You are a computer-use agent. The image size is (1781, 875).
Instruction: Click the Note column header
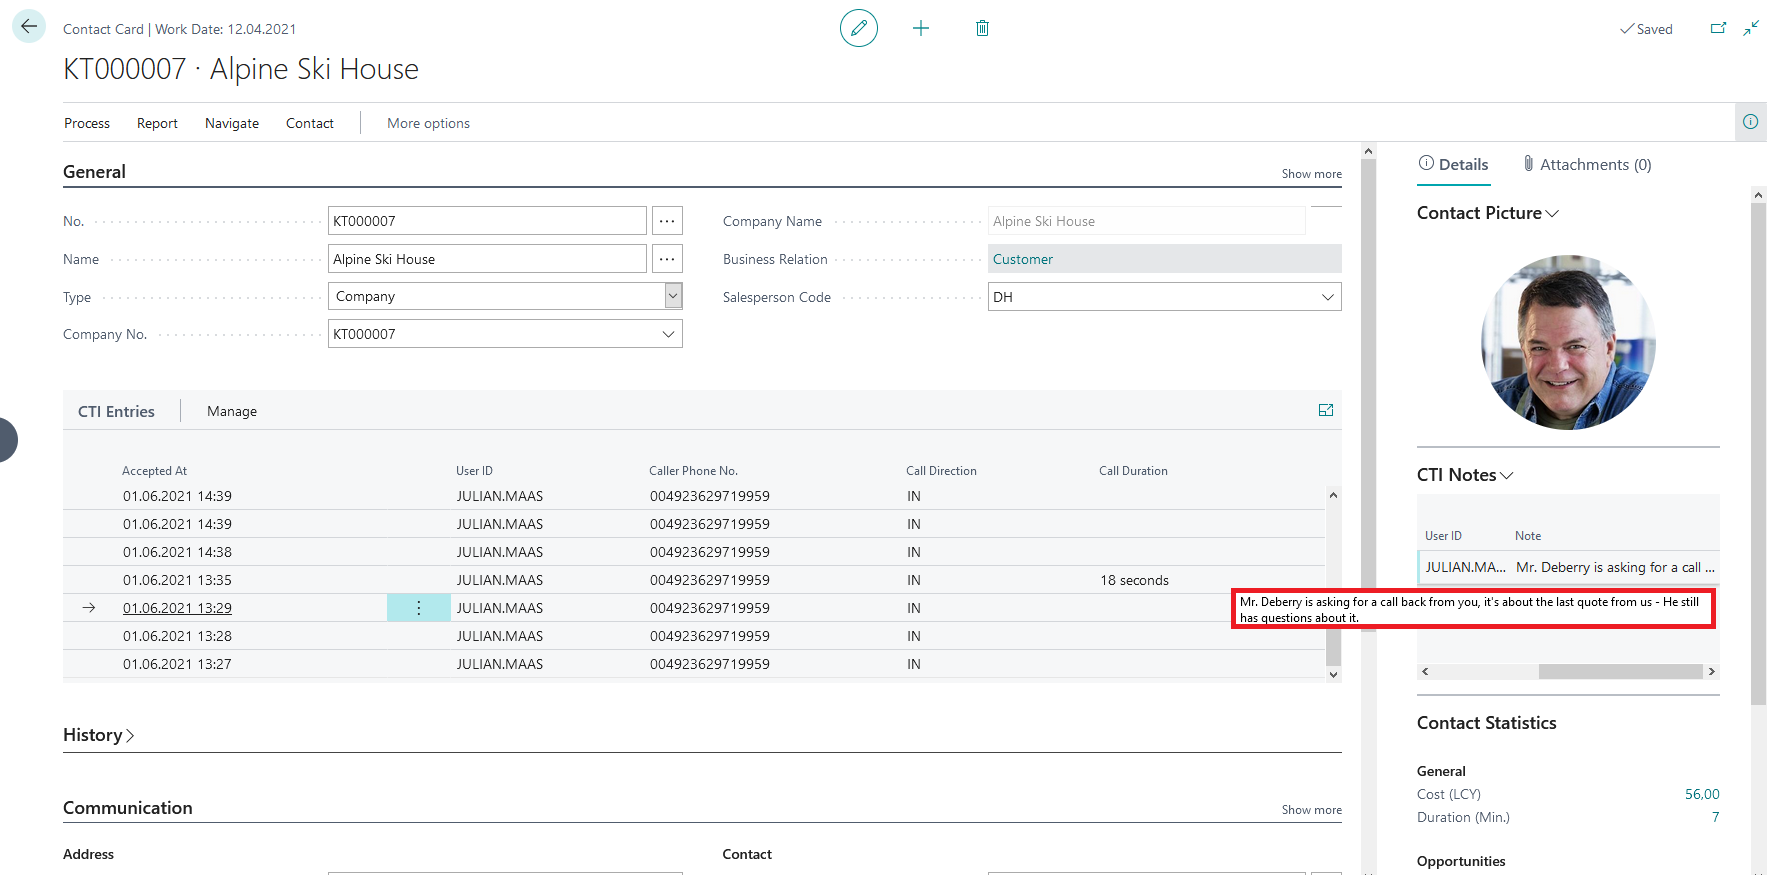[1527, 536]
